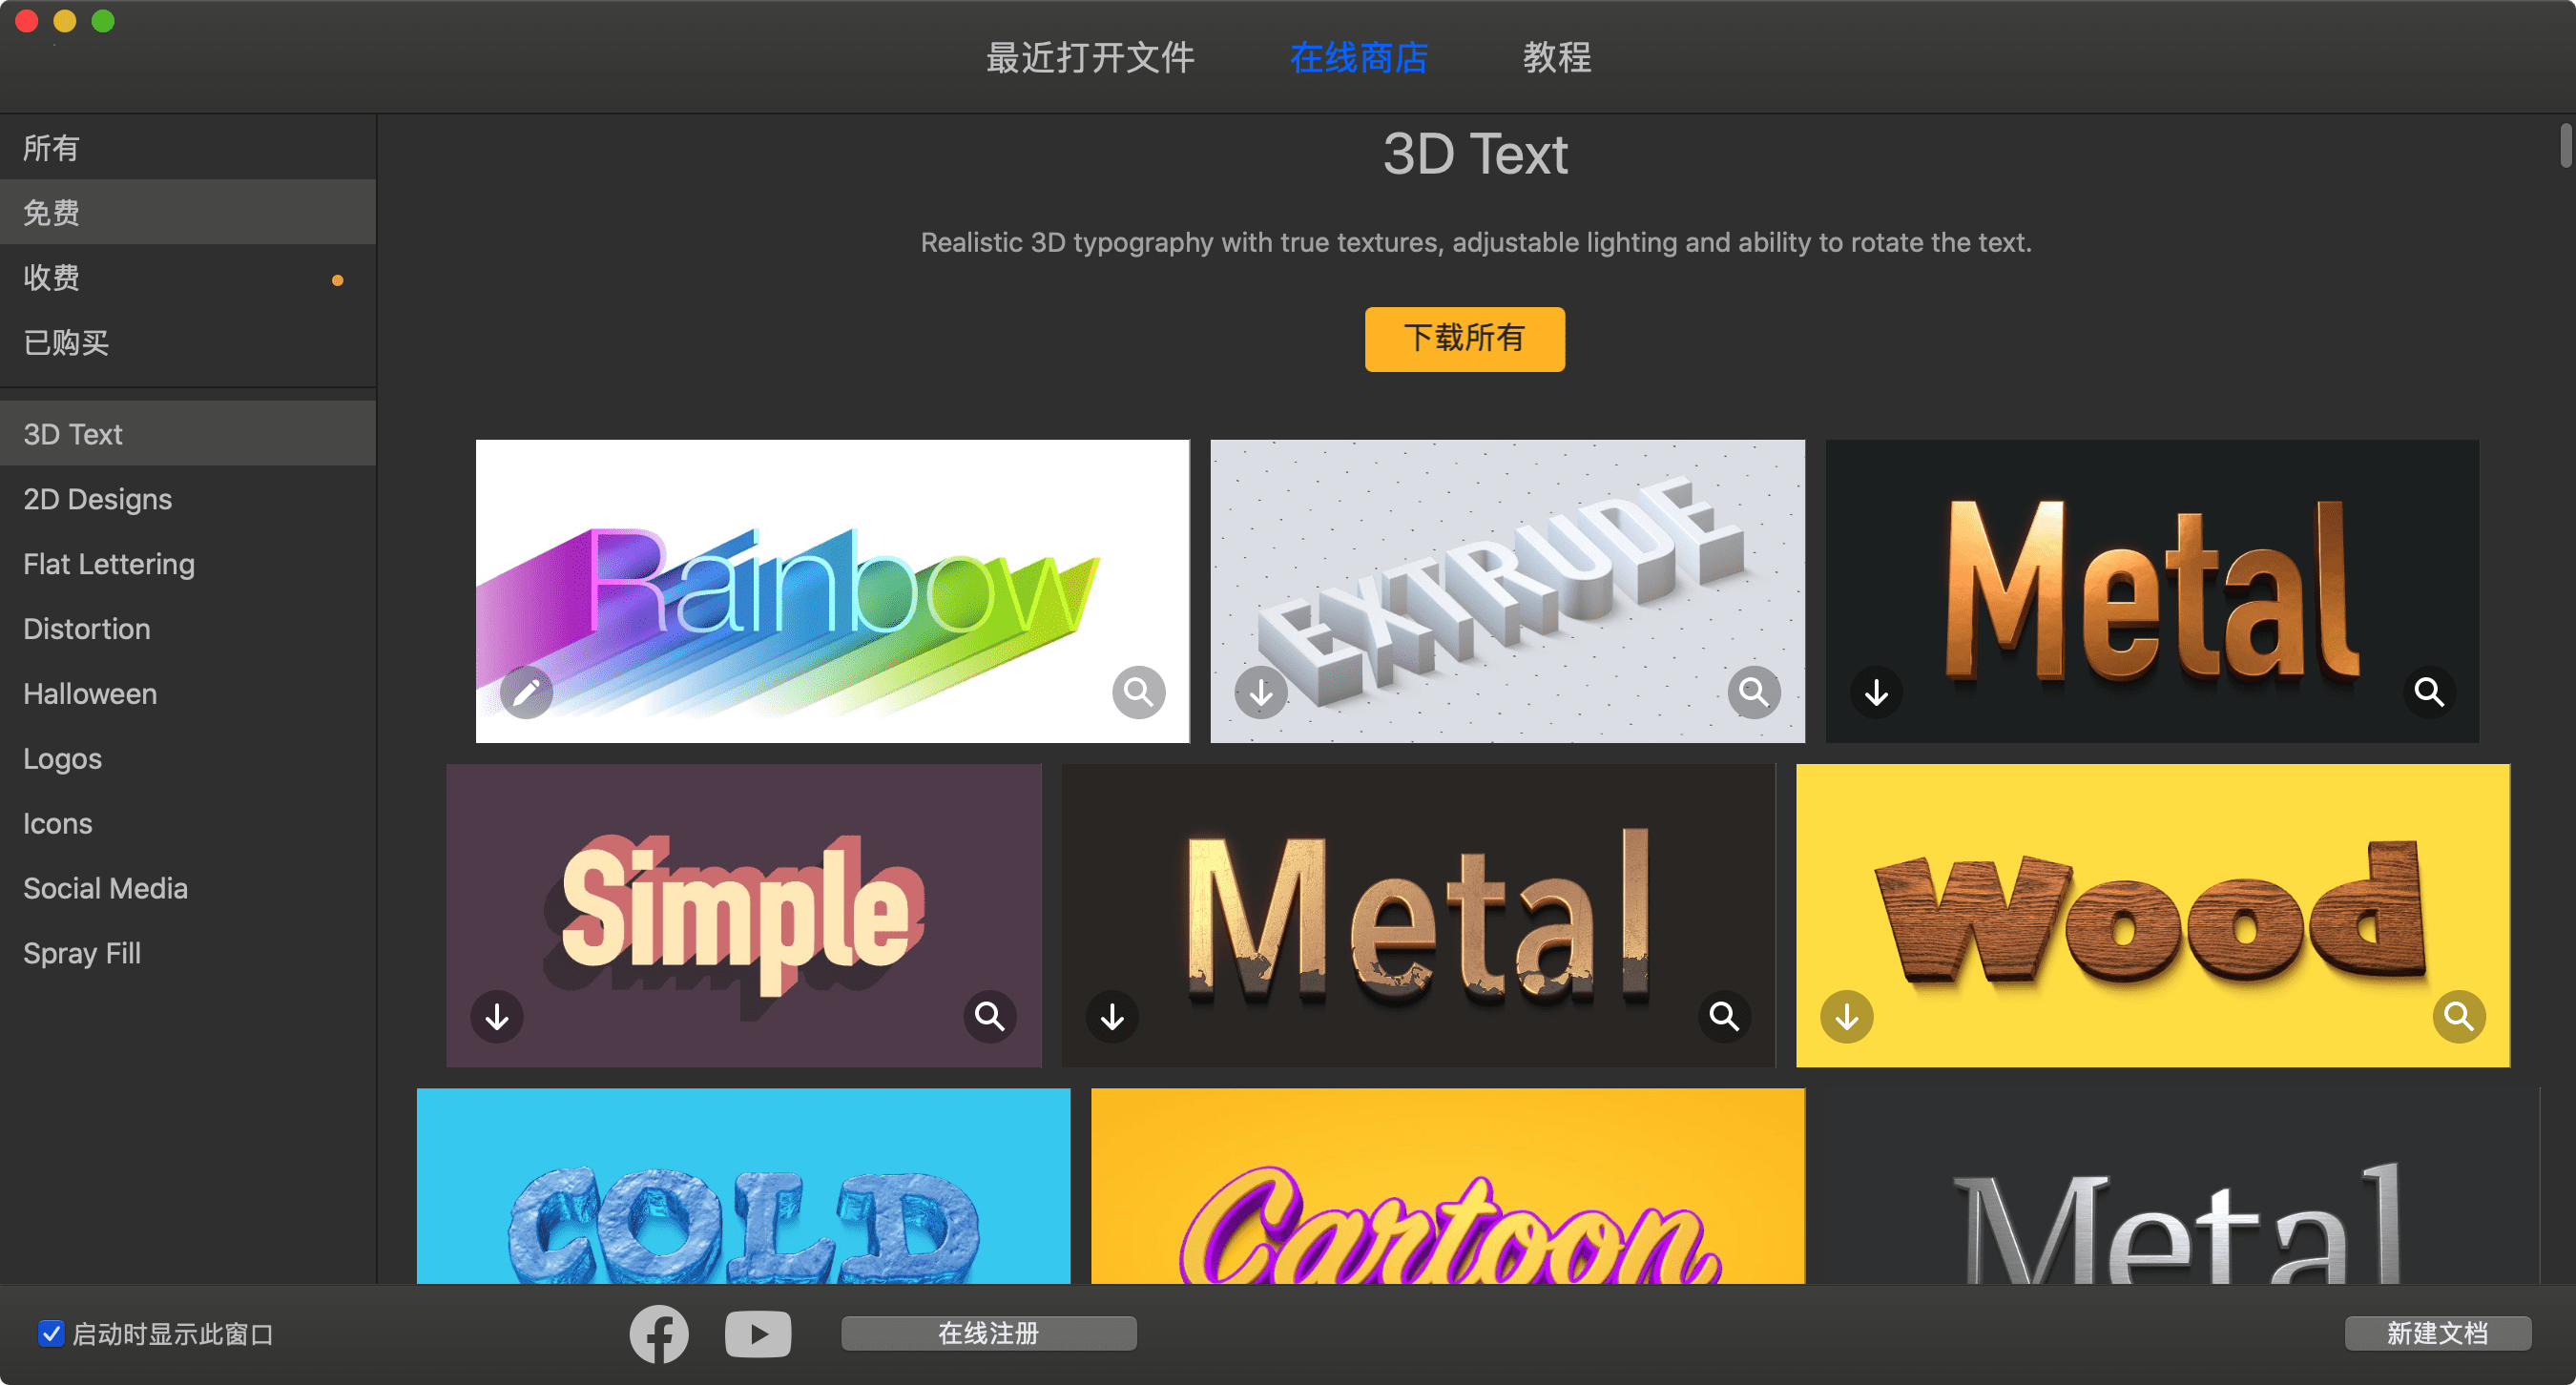2576x1385 pixels.
Task: Select the 免费 filter in sidebar
Action: pos(188,212)
